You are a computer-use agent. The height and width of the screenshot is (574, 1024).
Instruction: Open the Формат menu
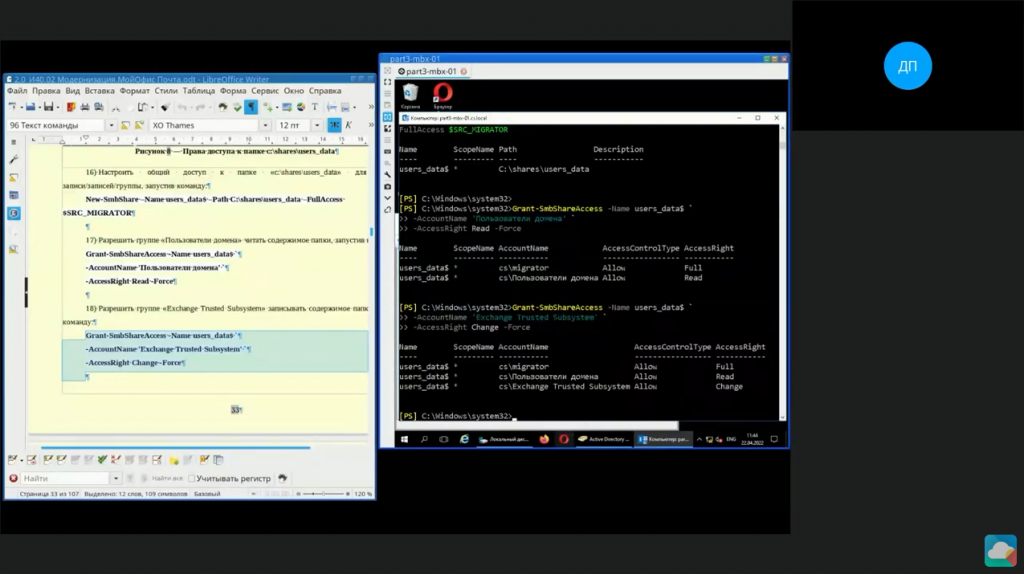click(x=135, y=91)
